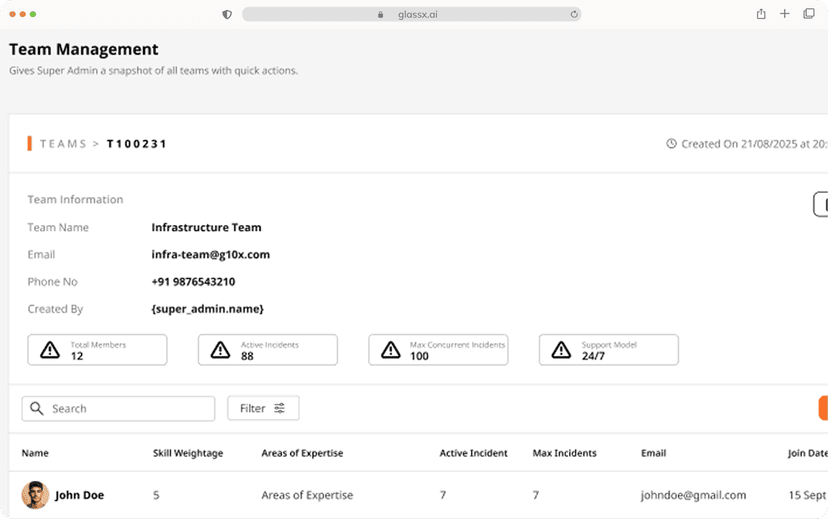Click the infra-team@g10x.com email value

click(x=211, y=254)
